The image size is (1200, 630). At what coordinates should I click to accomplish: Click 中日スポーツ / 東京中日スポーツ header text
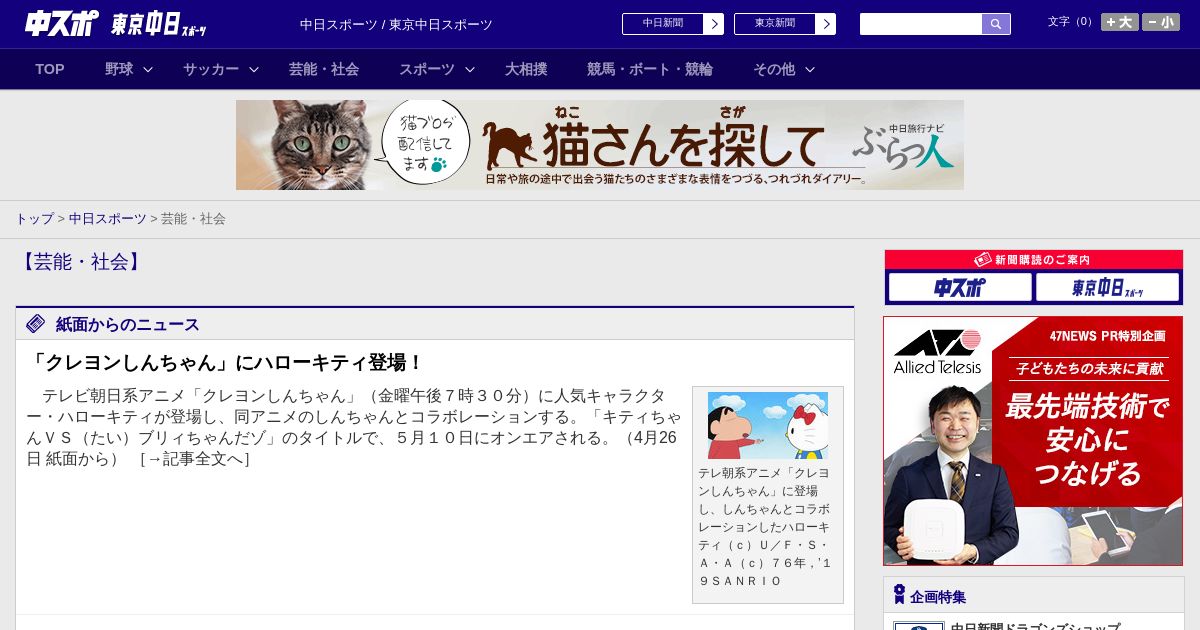[396, 24]
